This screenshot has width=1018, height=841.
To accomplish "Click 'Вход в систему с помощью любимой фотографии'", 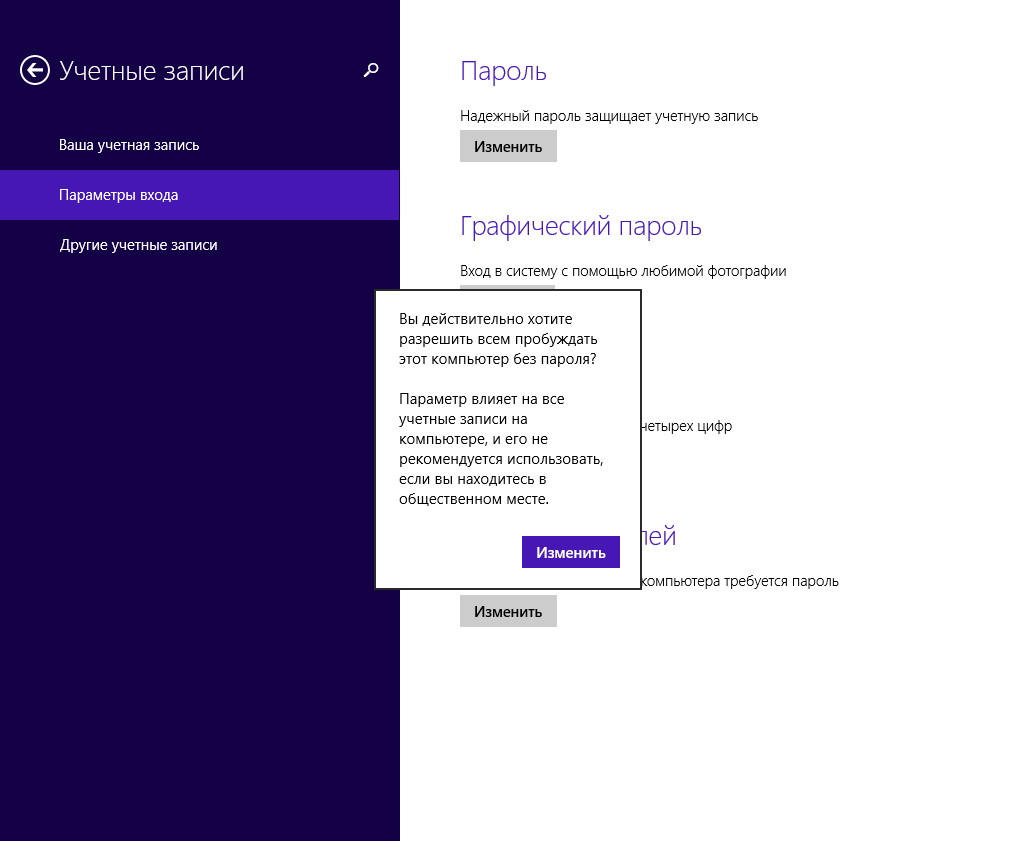I will (x=622, y=271).
